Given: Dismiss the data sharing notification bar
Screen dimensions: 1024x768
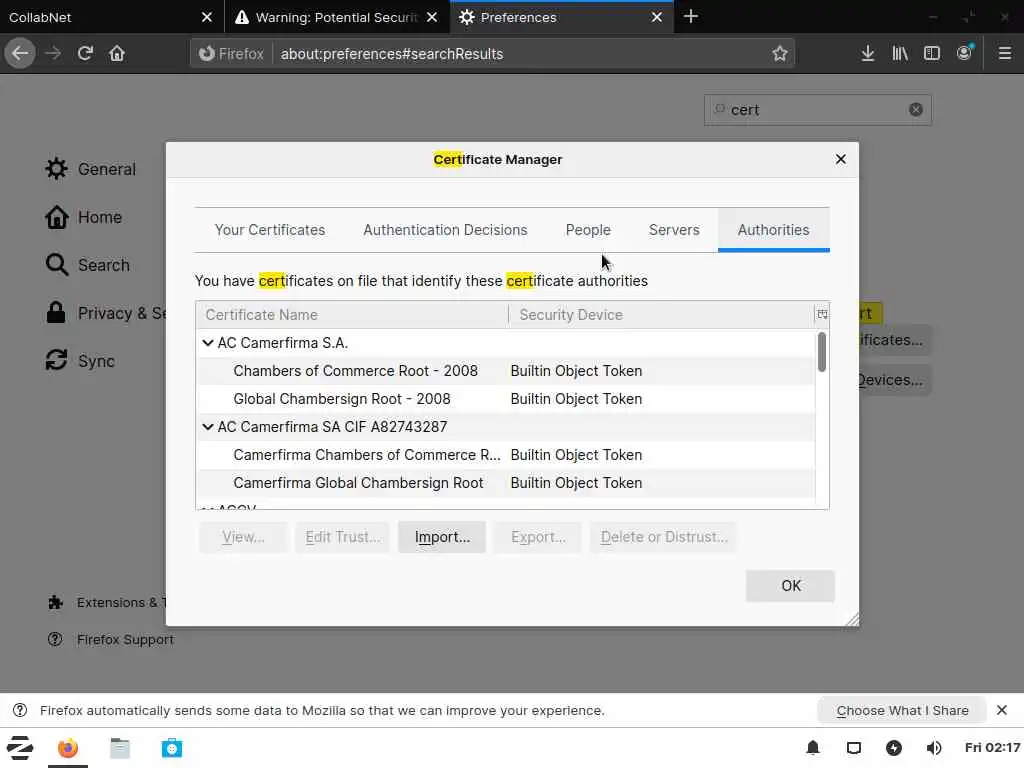Looking at the screenshot, I should pyautogui.click(x=1002, y=710).
